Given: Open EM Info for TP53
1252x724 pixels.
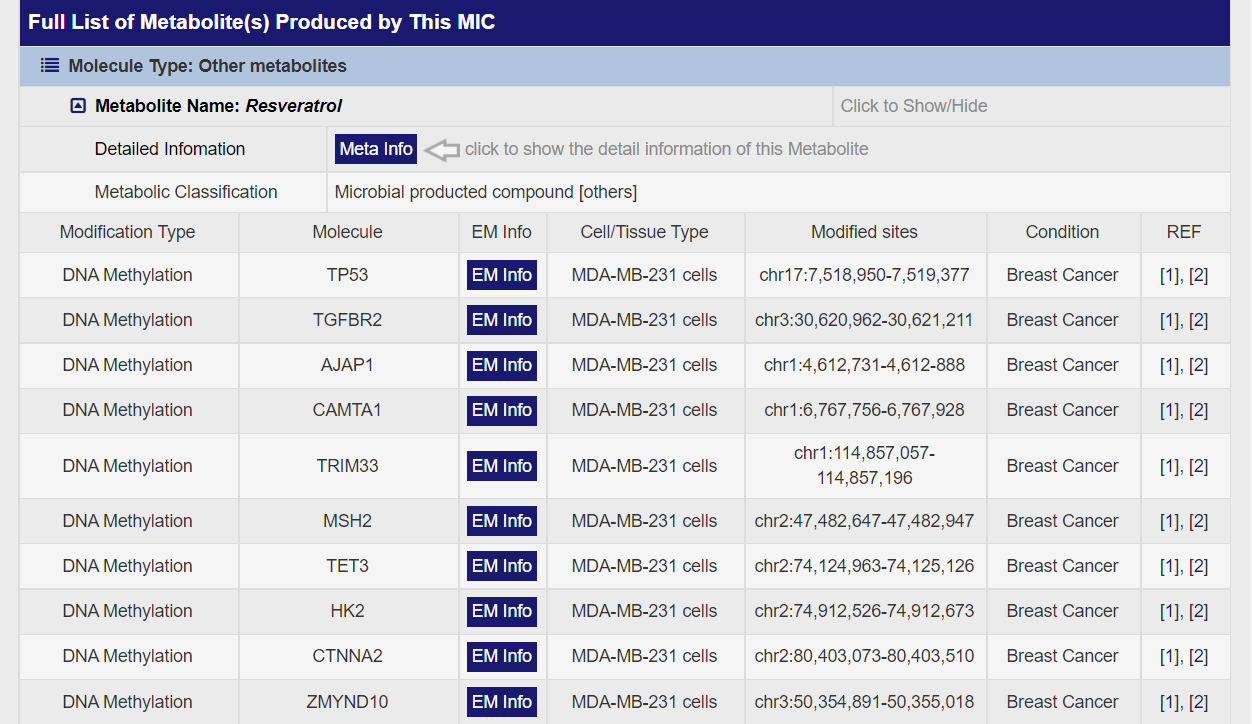Looking at the screenshot, I should click(502, 275).
